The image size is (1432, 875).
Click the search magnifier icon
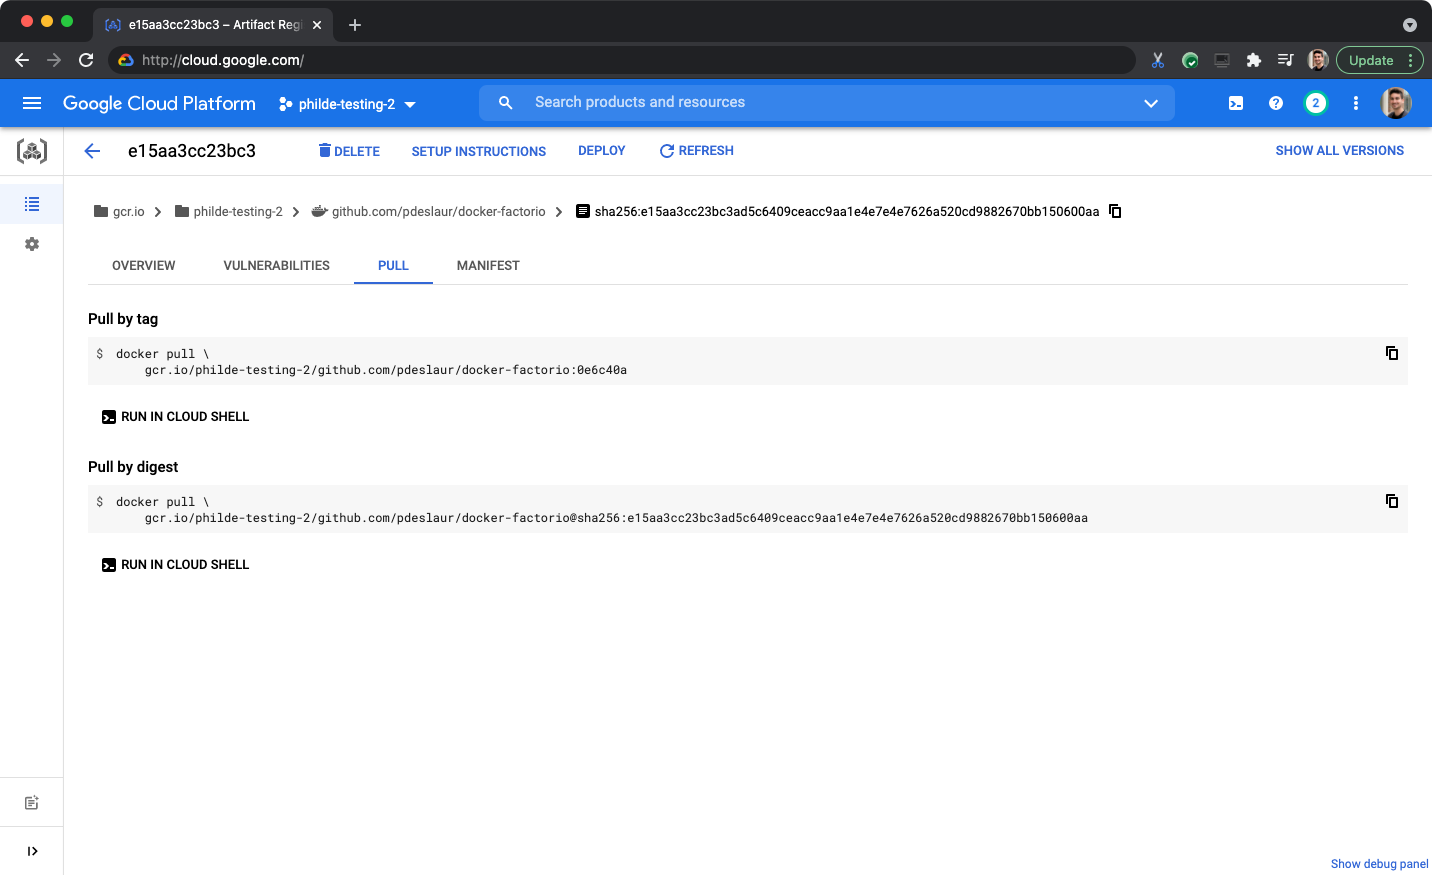coord(506,103)
